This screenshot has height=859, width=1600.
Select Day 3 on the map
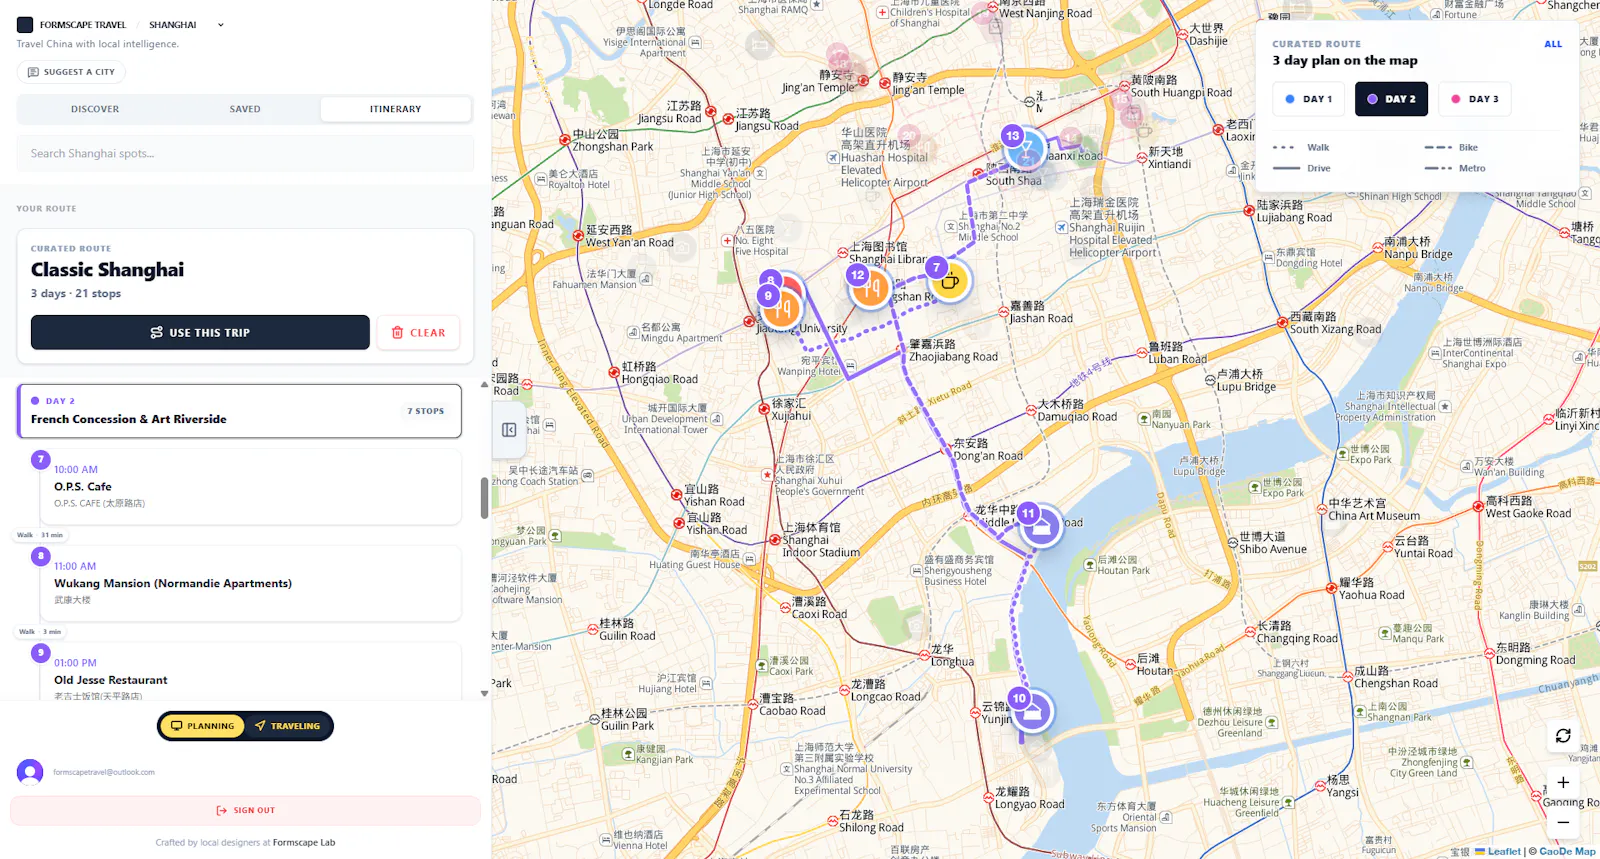[1475, 99]
